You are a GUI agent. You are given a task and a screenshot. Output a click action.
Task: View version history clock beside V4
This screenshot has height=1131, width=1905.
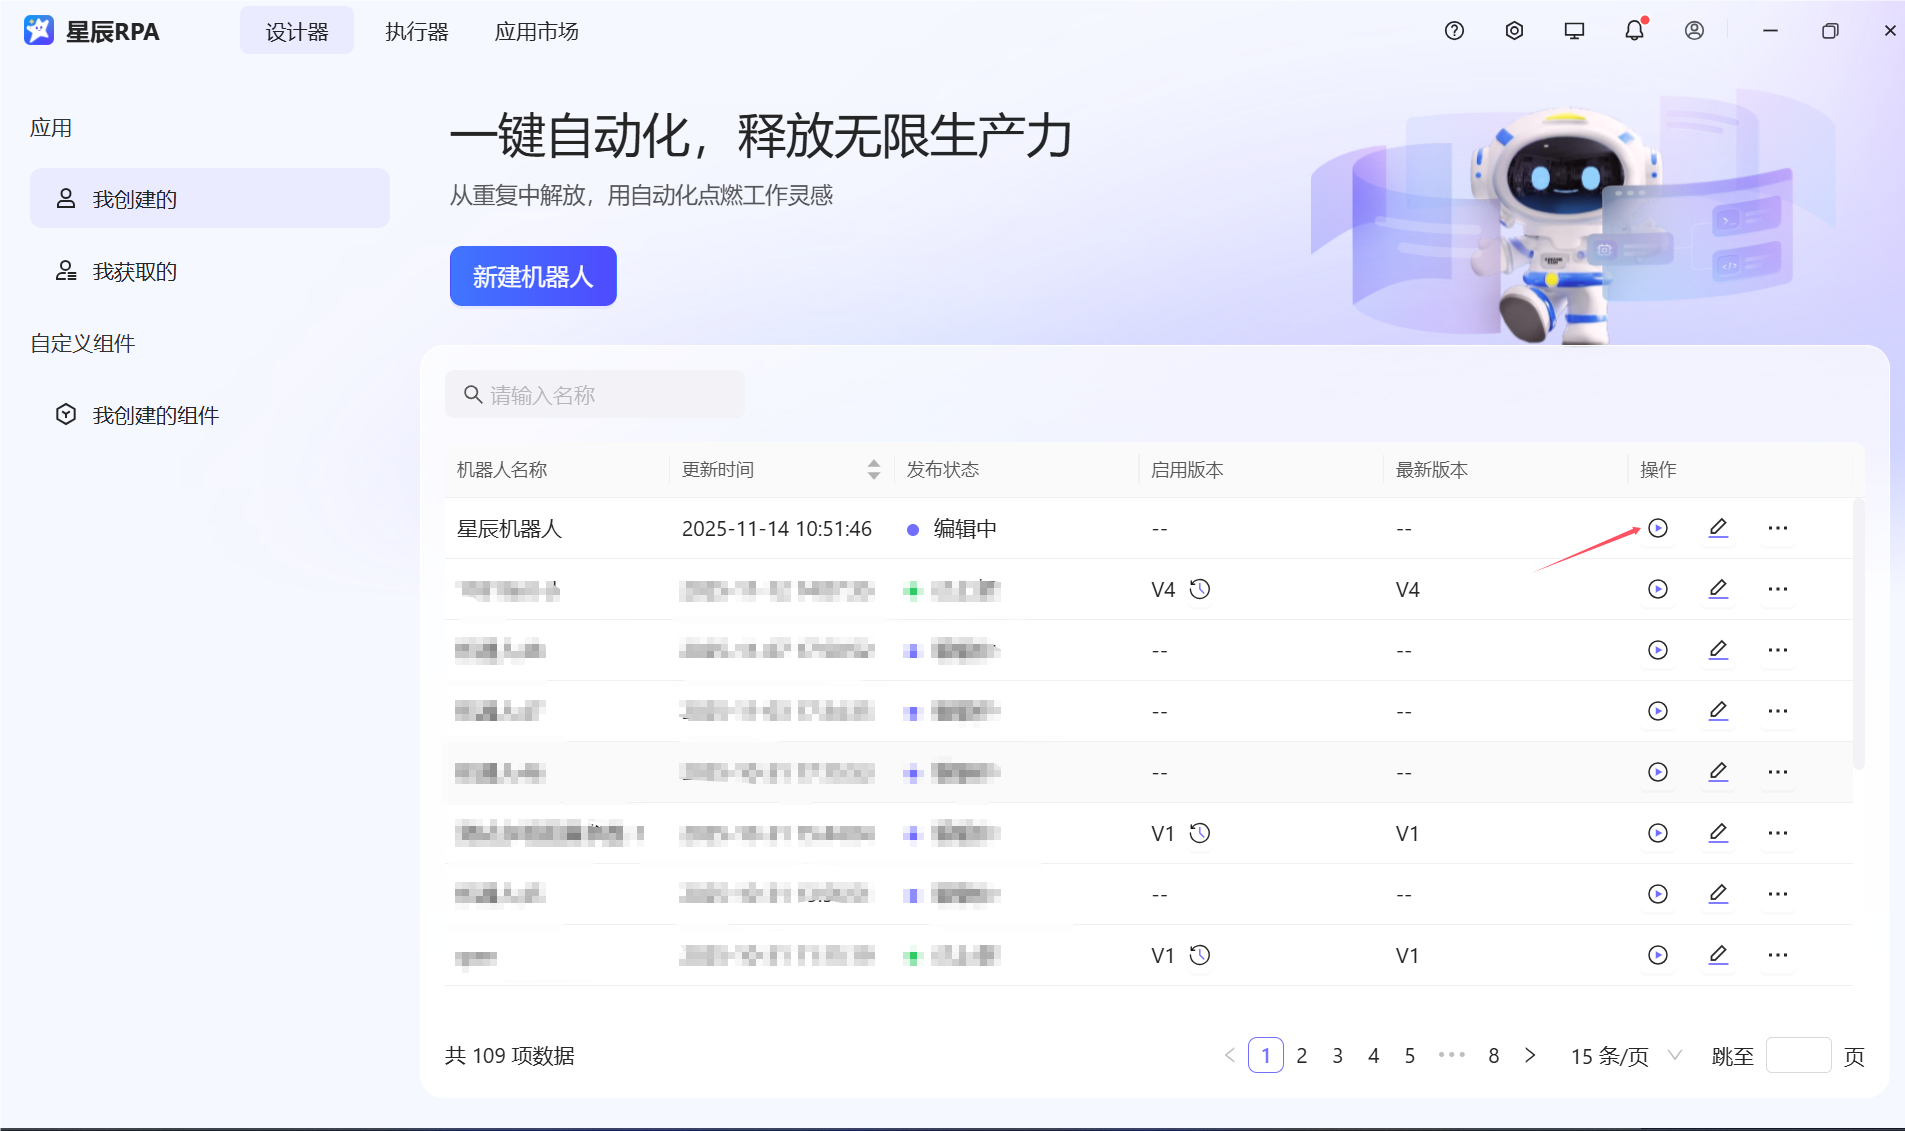[x=1199, y=589]
